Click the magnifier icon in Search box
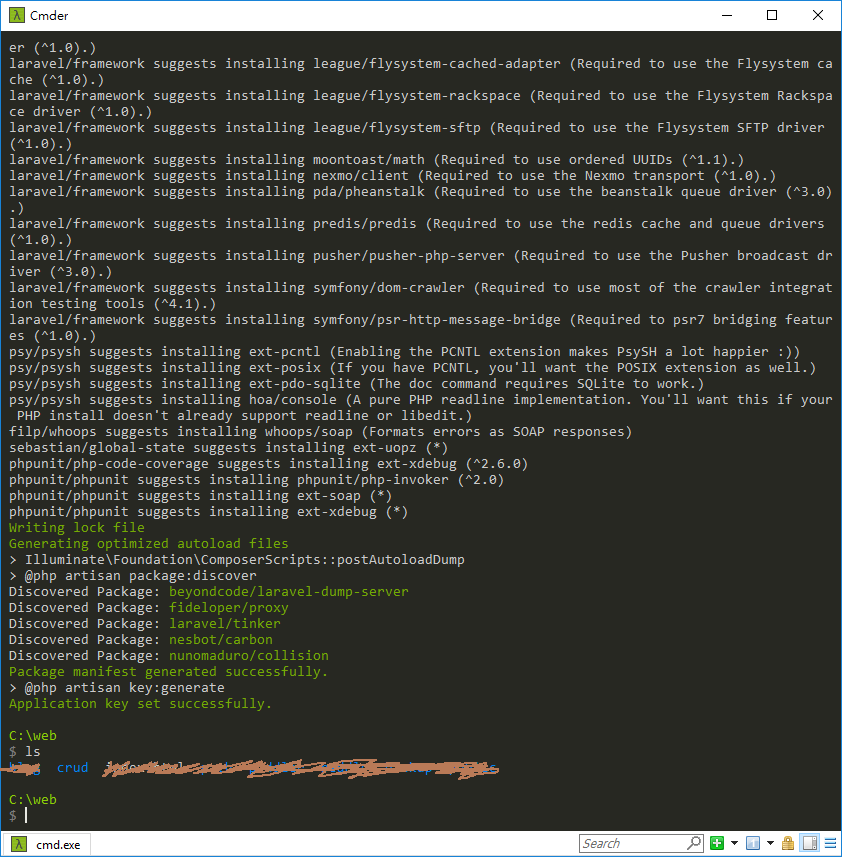 (694, 843)
